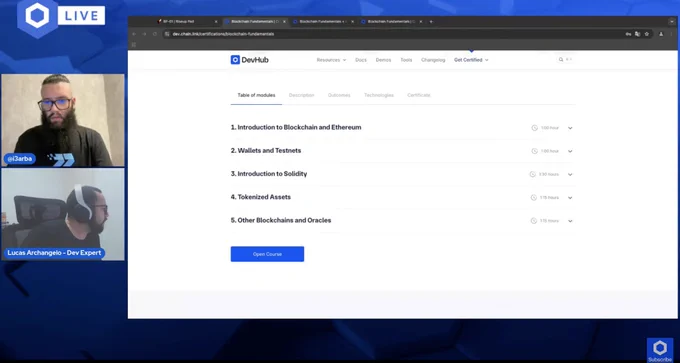Bookmark the page with the star icon
Viewport: 680px width, 363px height.
click(x=647, y=34)
